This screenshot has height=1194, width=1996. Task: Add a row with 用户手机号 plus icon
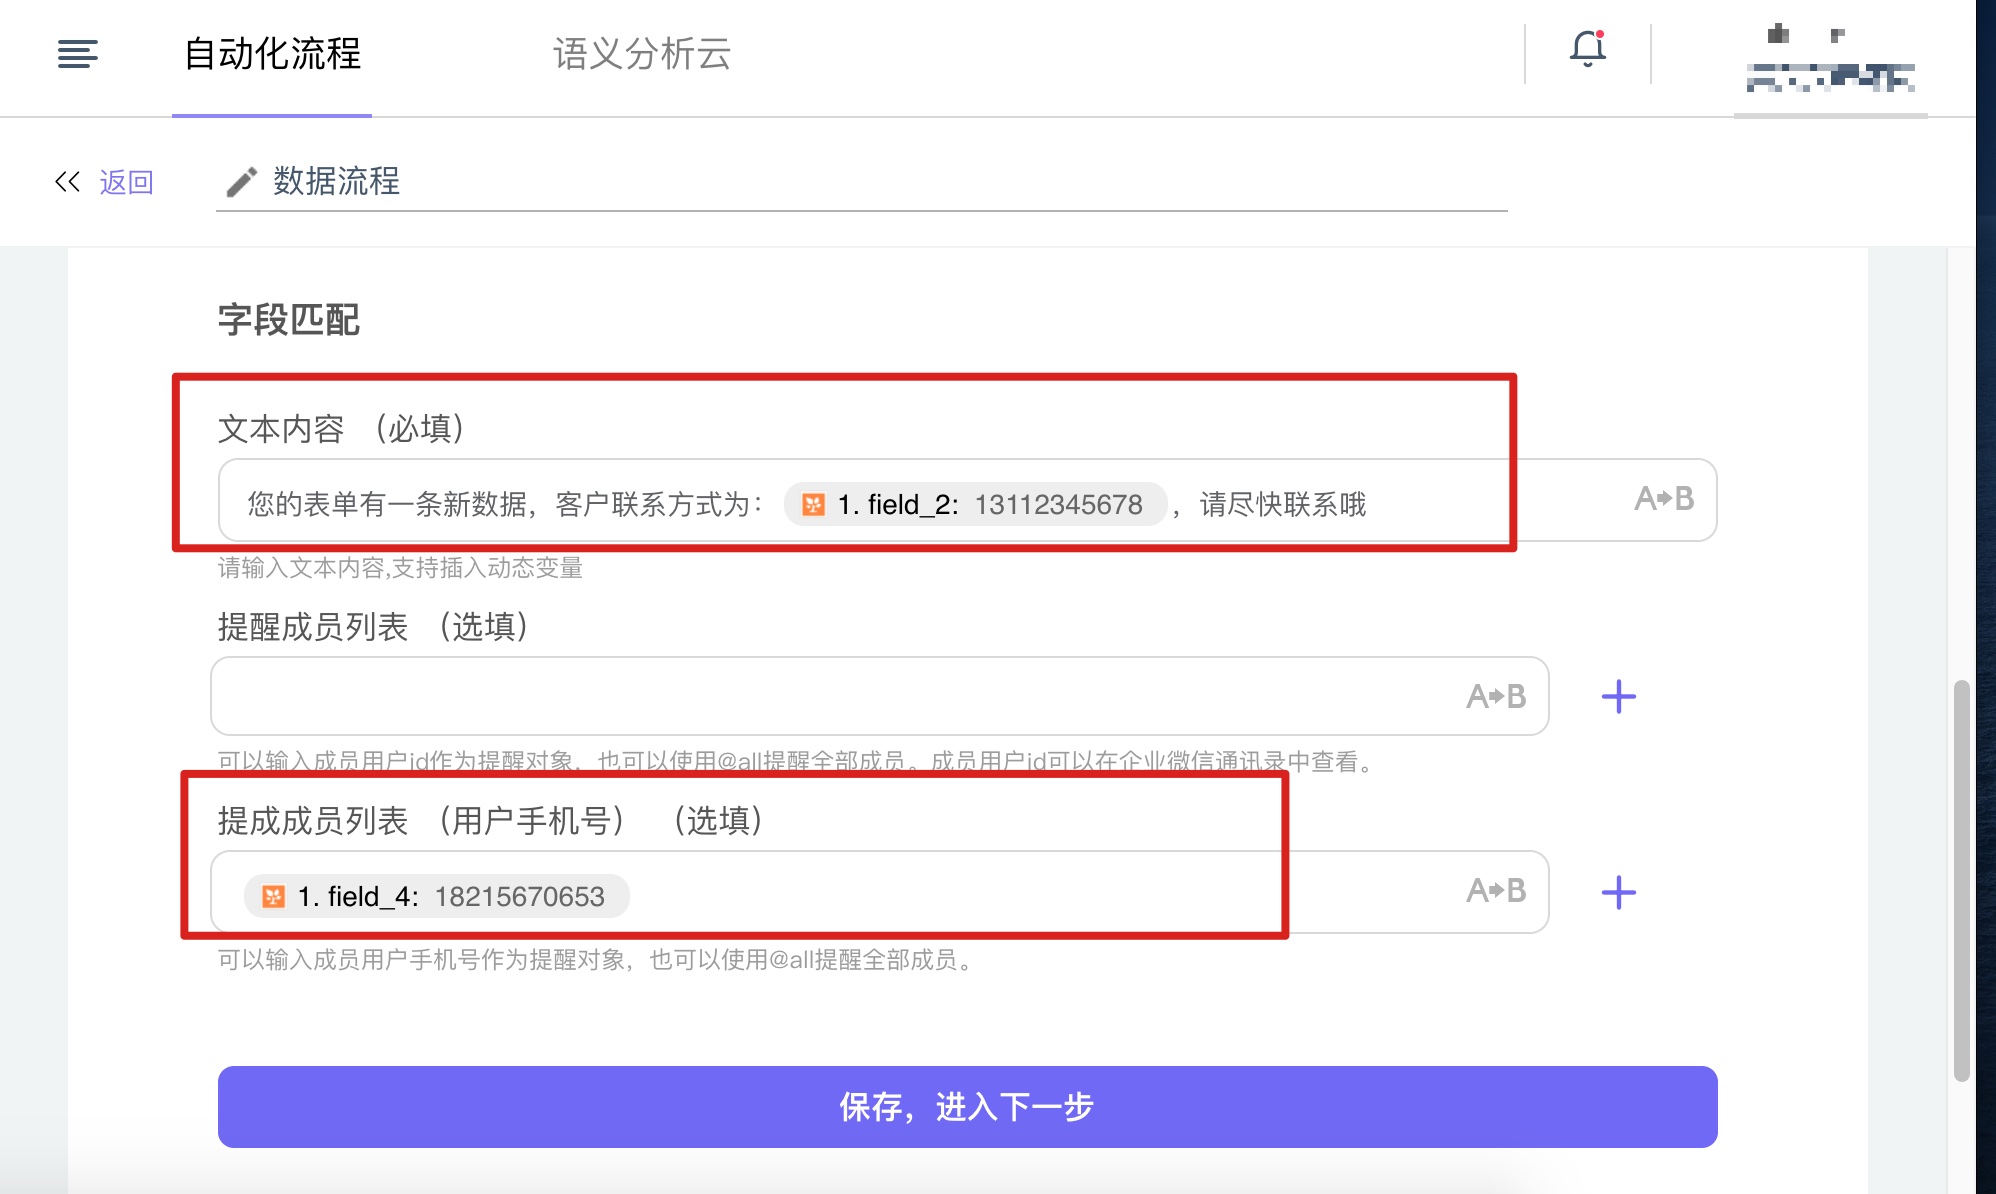click(x=1619, y=892)
